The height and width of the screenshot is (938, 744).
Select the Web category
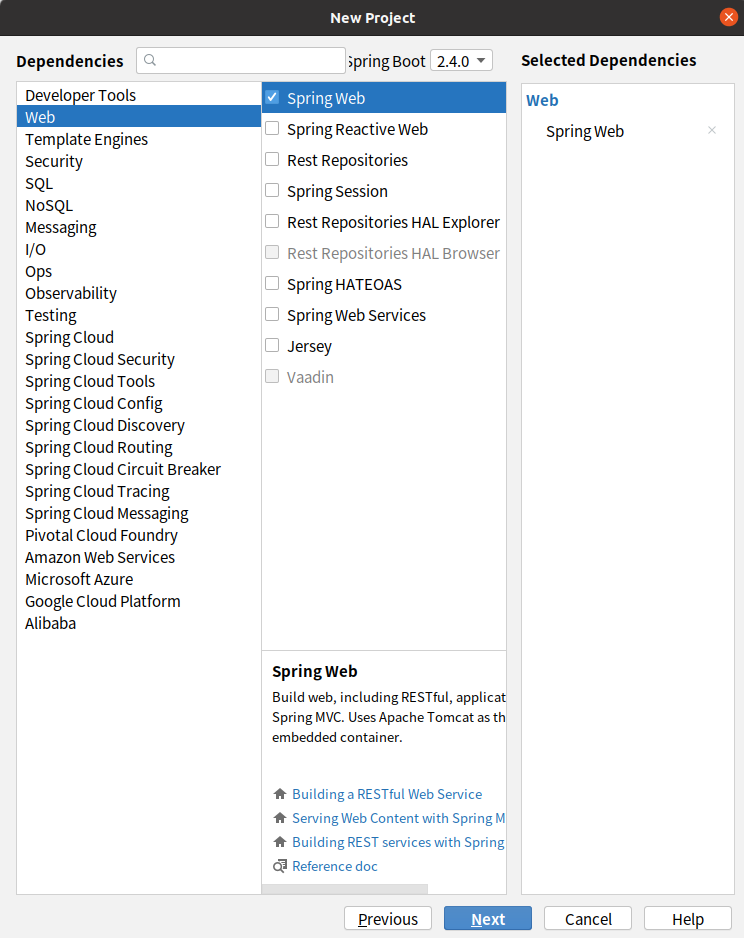pos(139,117)
